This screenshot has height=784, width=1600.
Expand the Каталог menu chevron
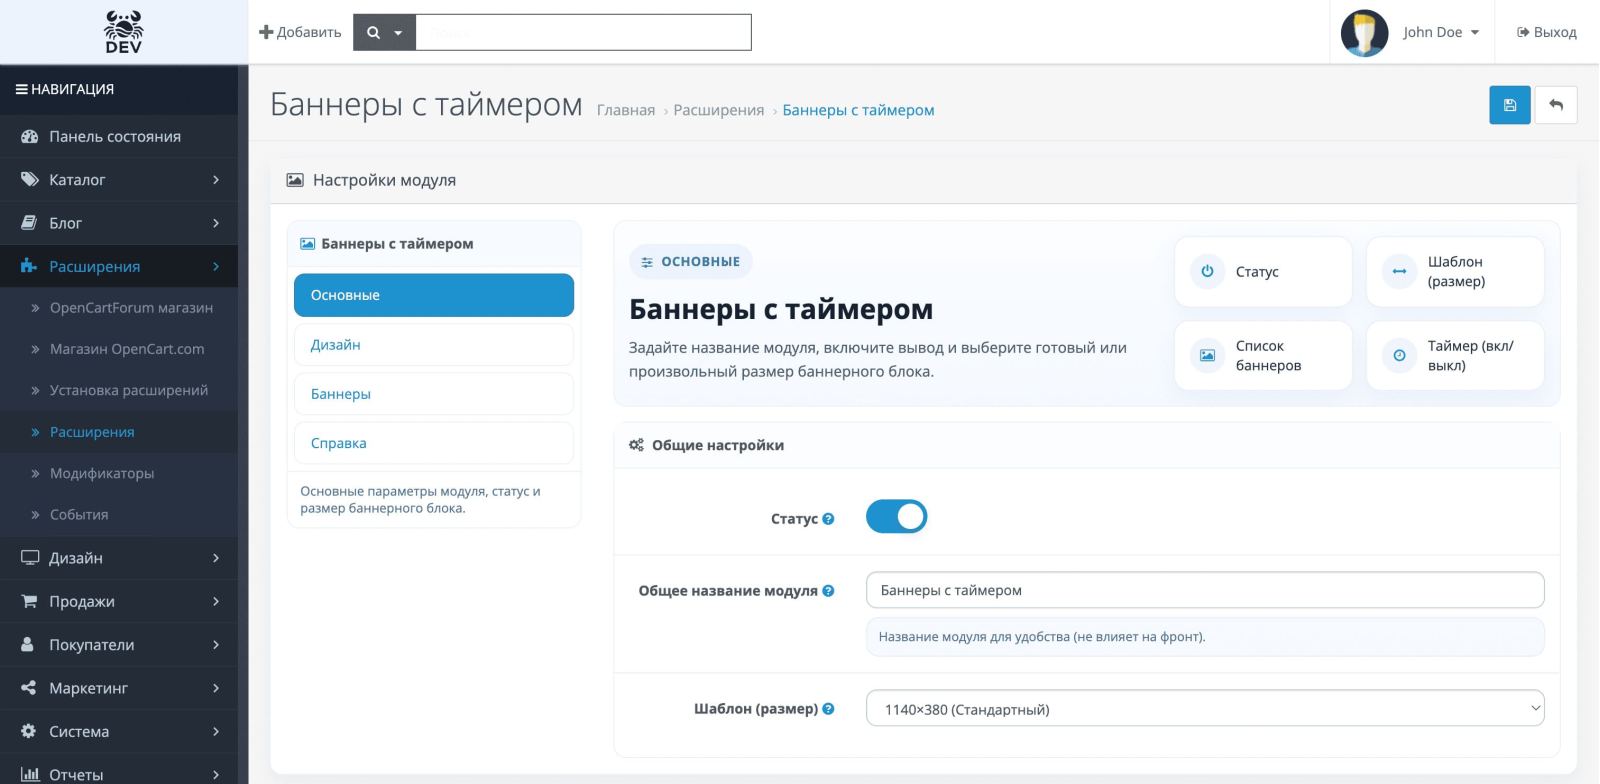216,180
